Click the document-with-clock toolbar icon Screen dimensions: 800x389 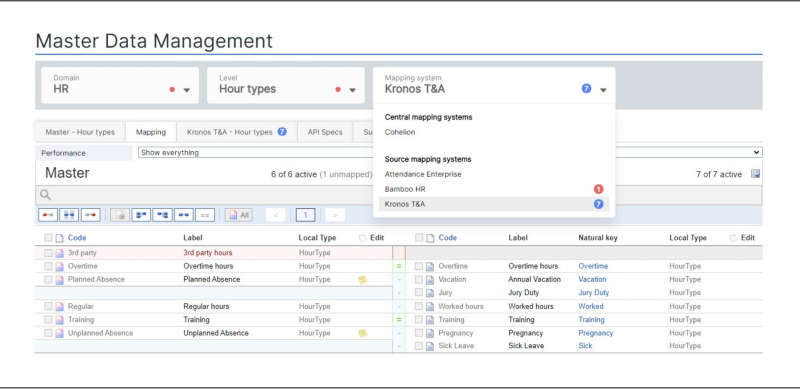tap(120, 215)
